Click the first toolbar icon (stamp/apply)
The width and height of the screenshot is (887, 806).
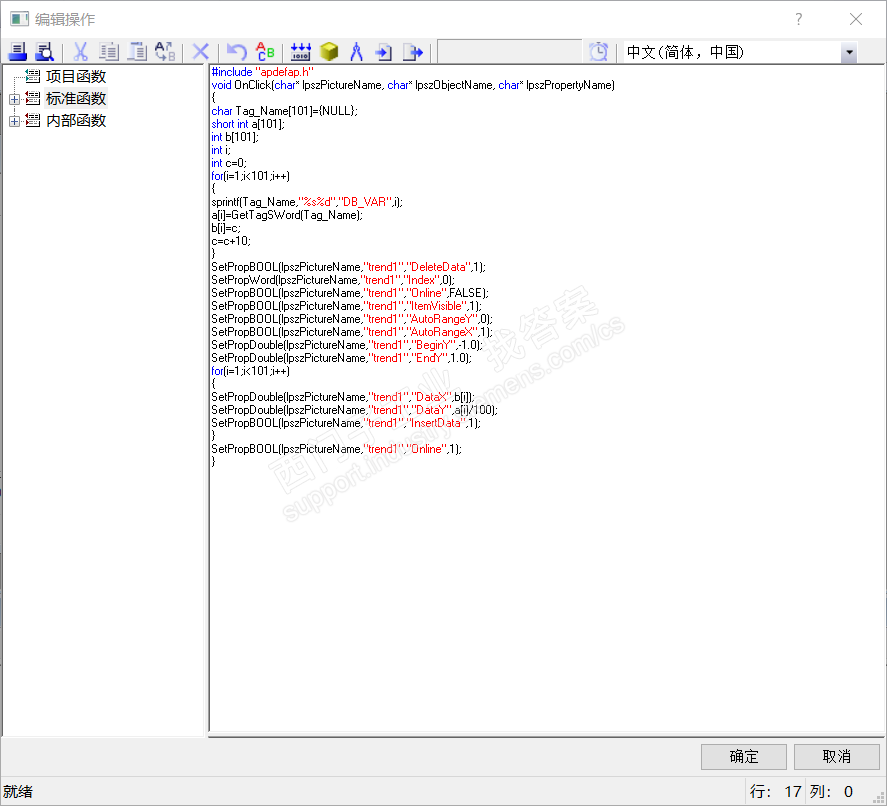click(18, 52)
